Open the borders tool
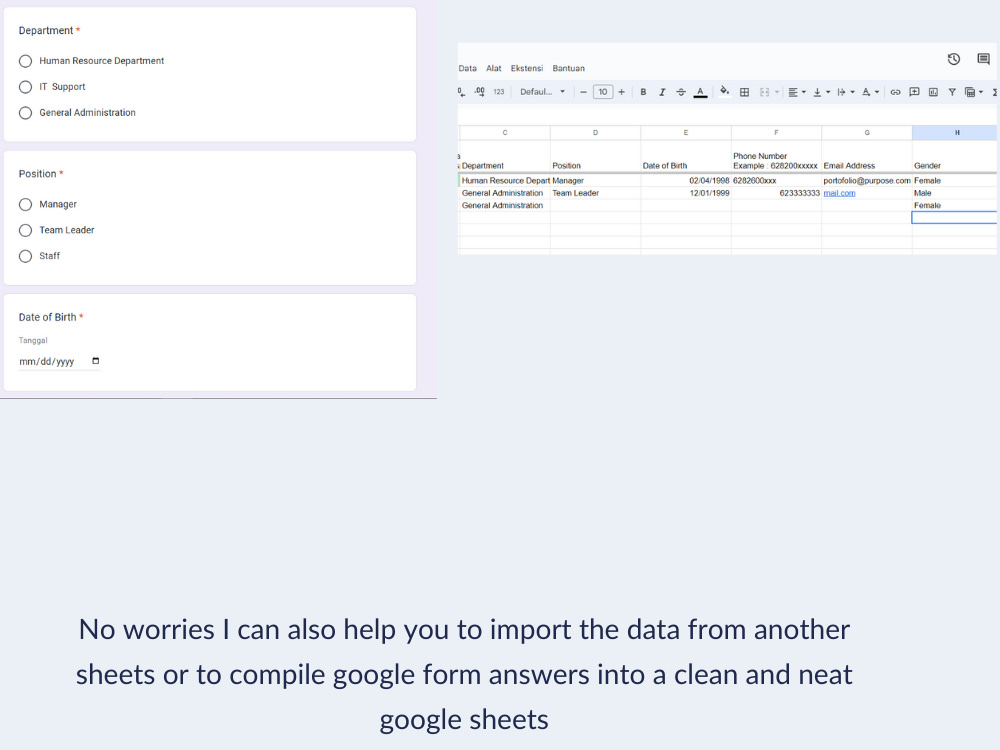Image resolution: width=1000 pixels, height=750 pixels. (x=744, y=92)
